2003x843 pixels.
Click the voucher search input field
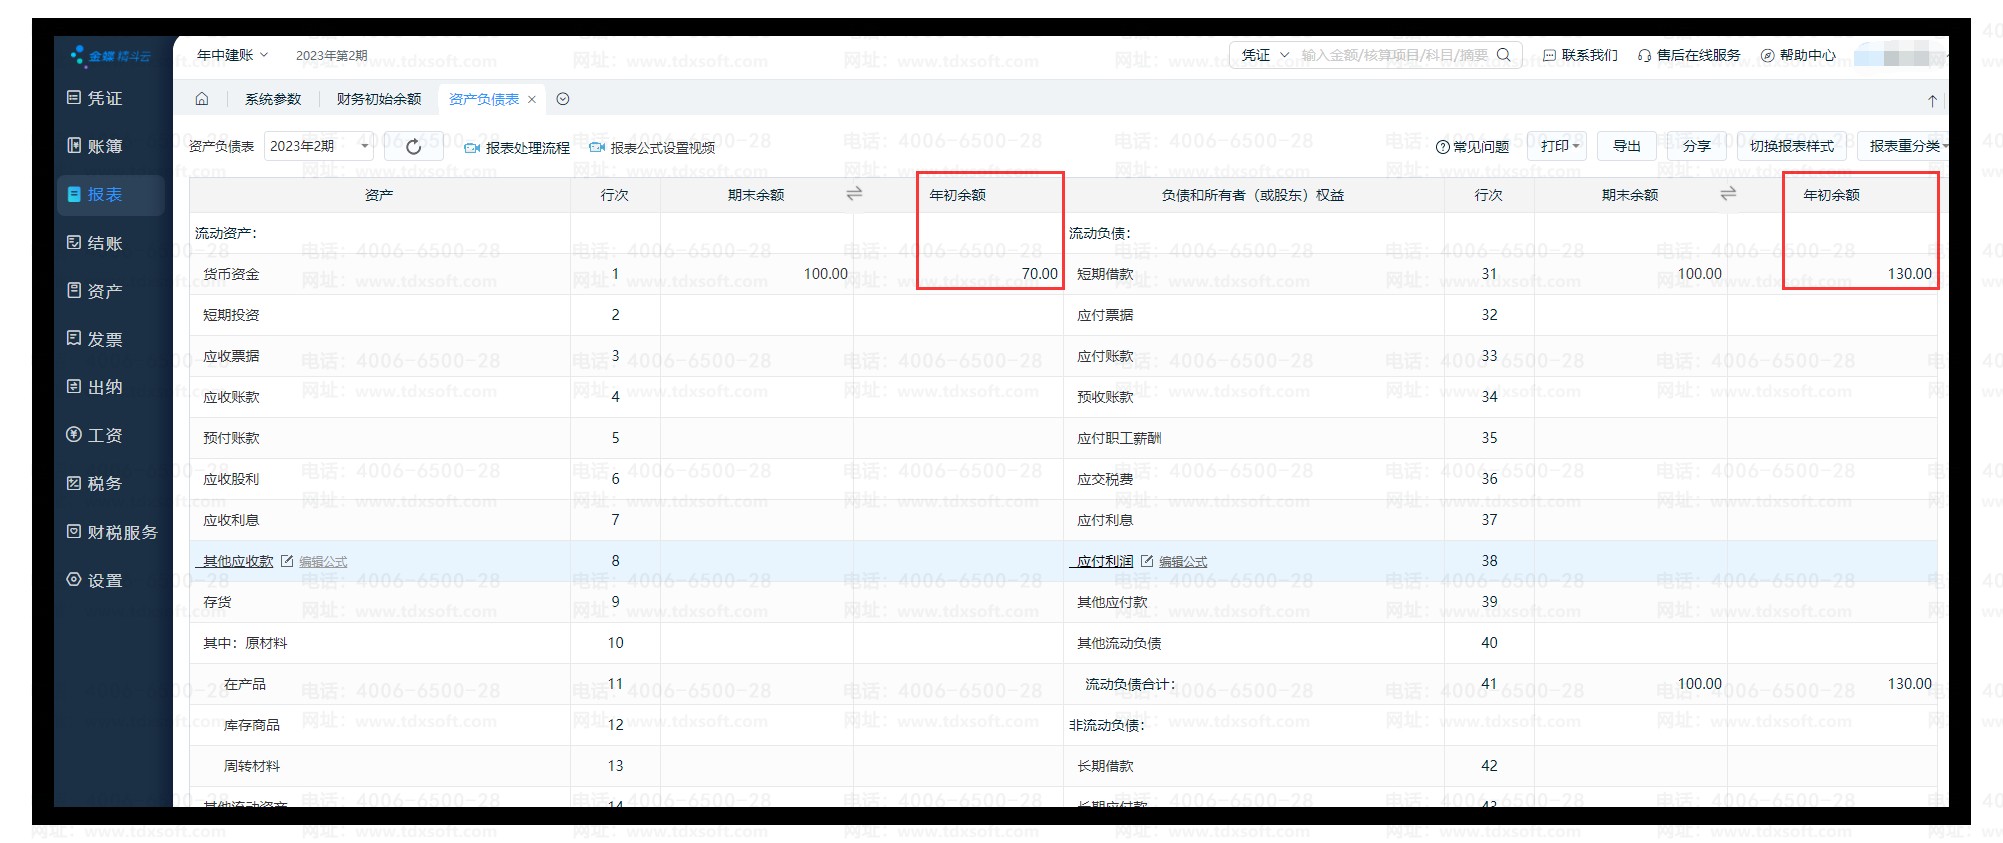[1394, 55]
